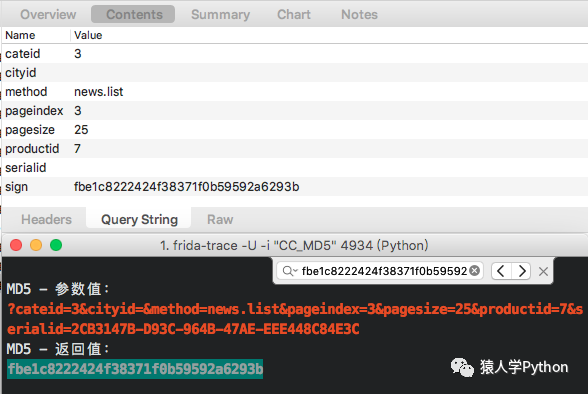Image resolution: width=588 pixels, height=394 pixels.
Task: Go to next search match
Action: [521, 271]
